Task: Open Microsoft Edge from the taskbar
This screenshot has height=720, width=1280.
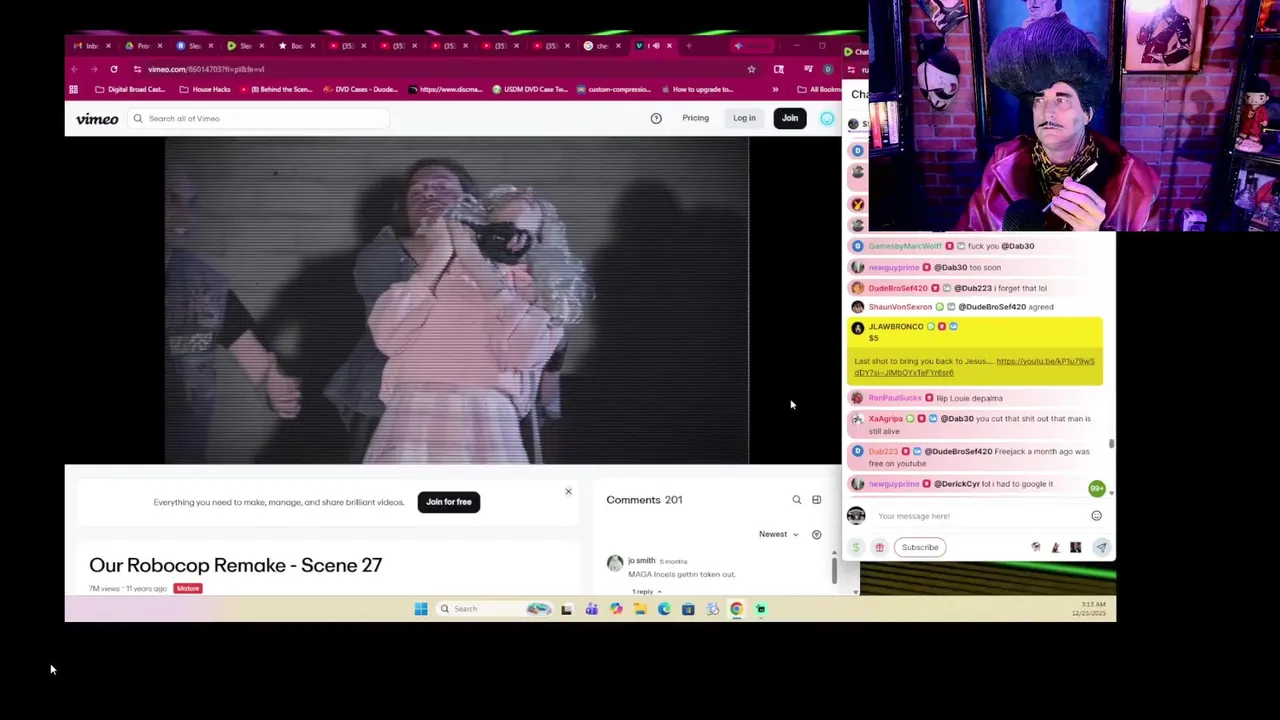Action: click(664, 608)
